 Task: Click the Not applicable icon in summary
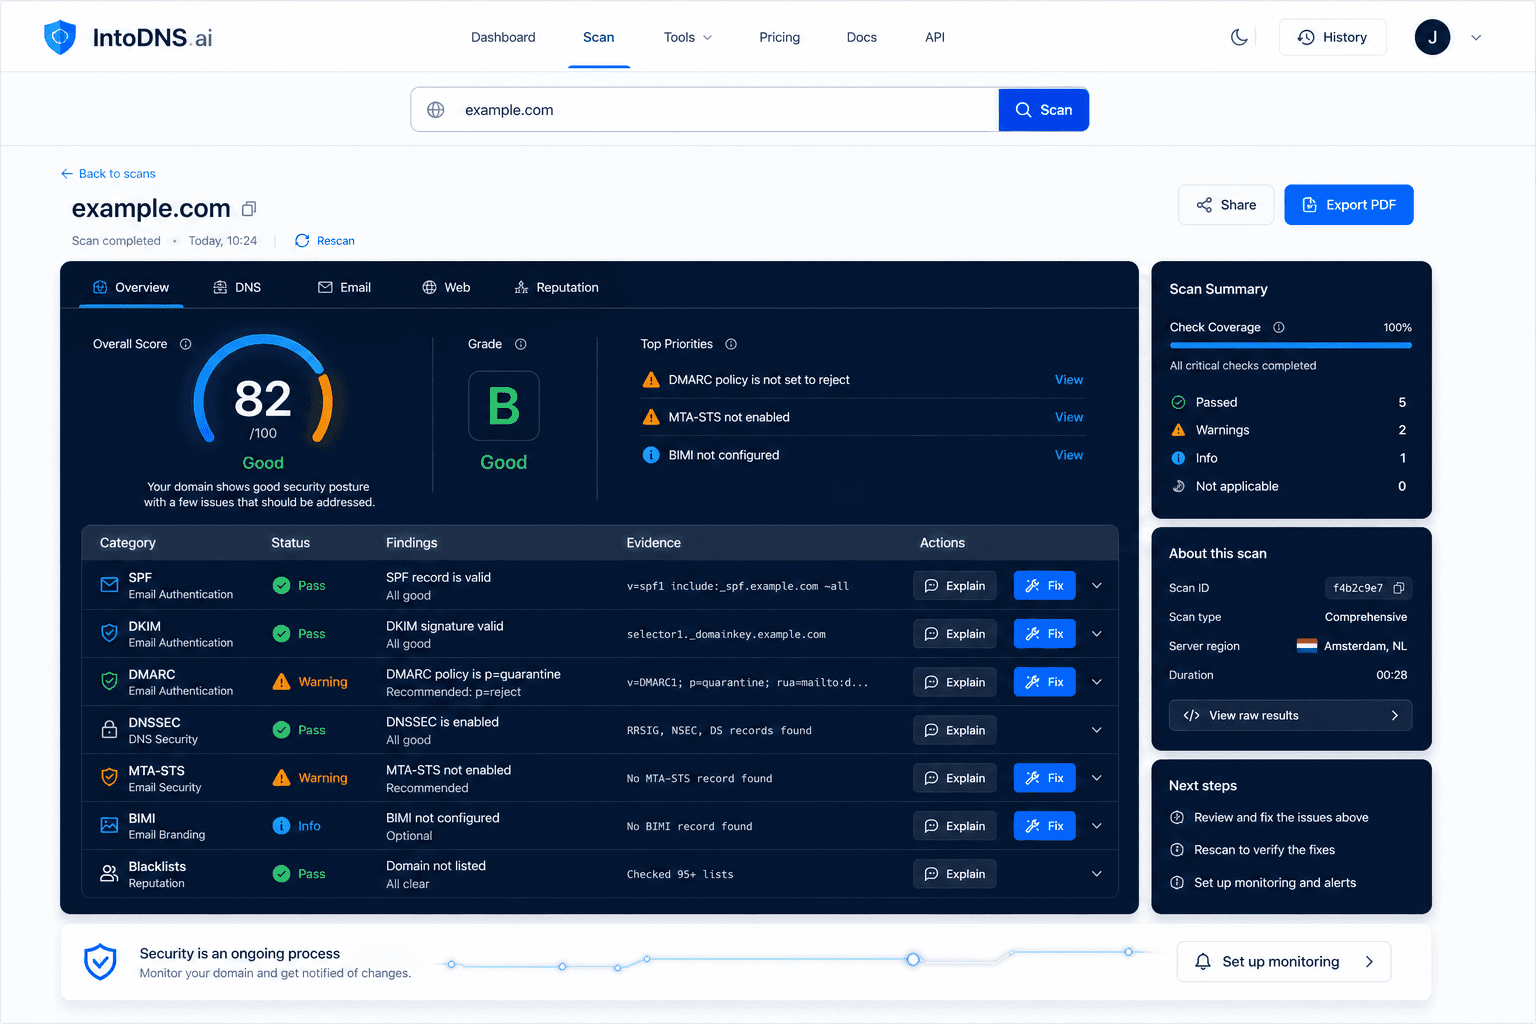1178,486
